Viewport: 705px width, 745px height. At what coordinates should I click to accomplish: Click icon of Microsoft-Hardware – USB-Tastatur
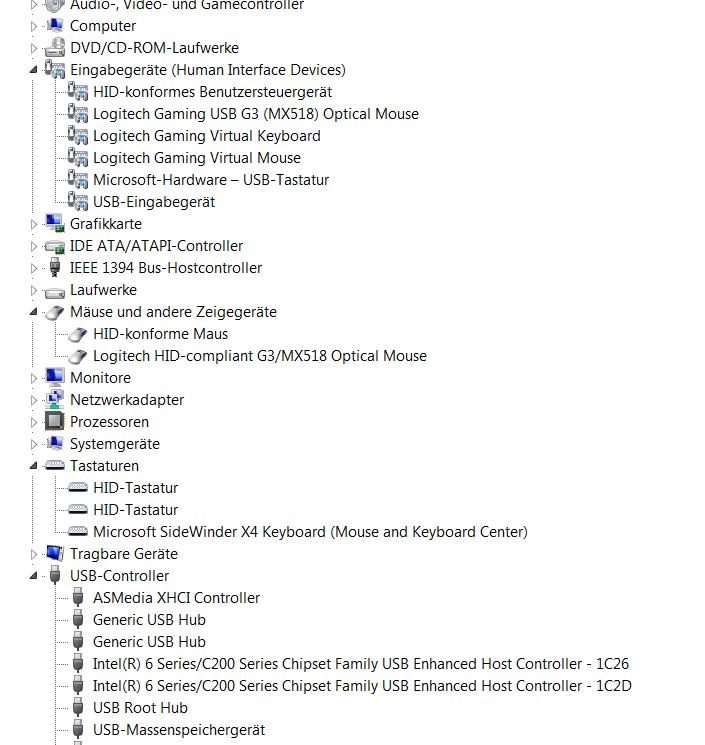coord(78,180)
